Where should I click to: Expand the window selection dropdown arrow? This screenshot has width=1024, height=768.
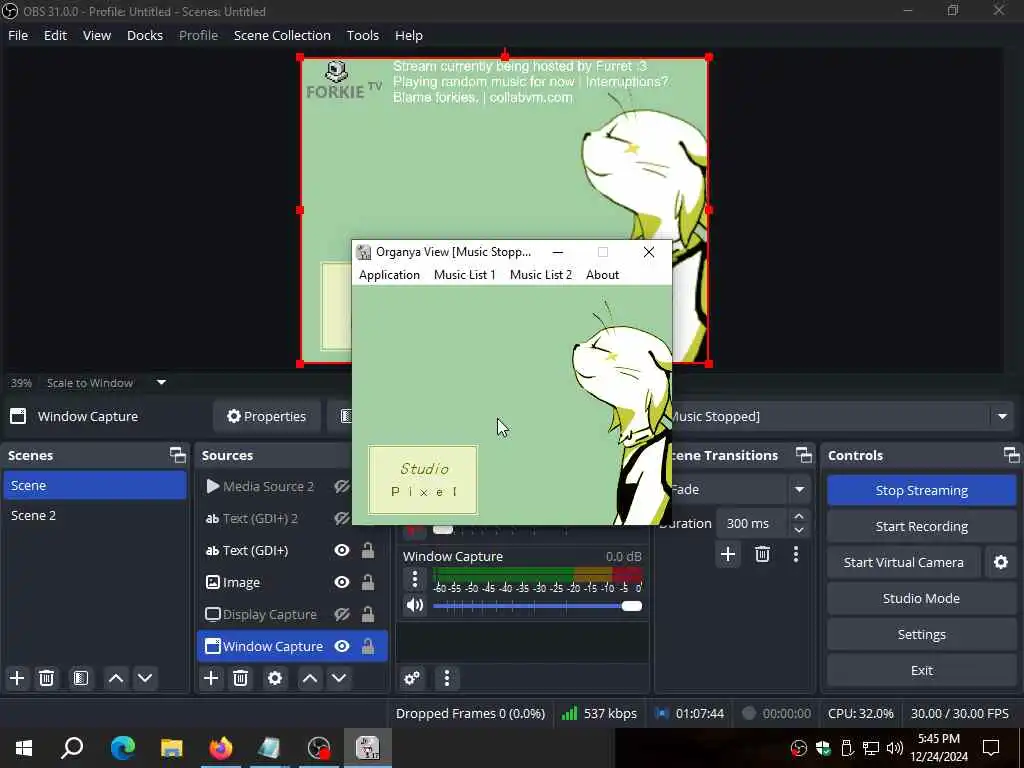click(x=1002, y=417)
